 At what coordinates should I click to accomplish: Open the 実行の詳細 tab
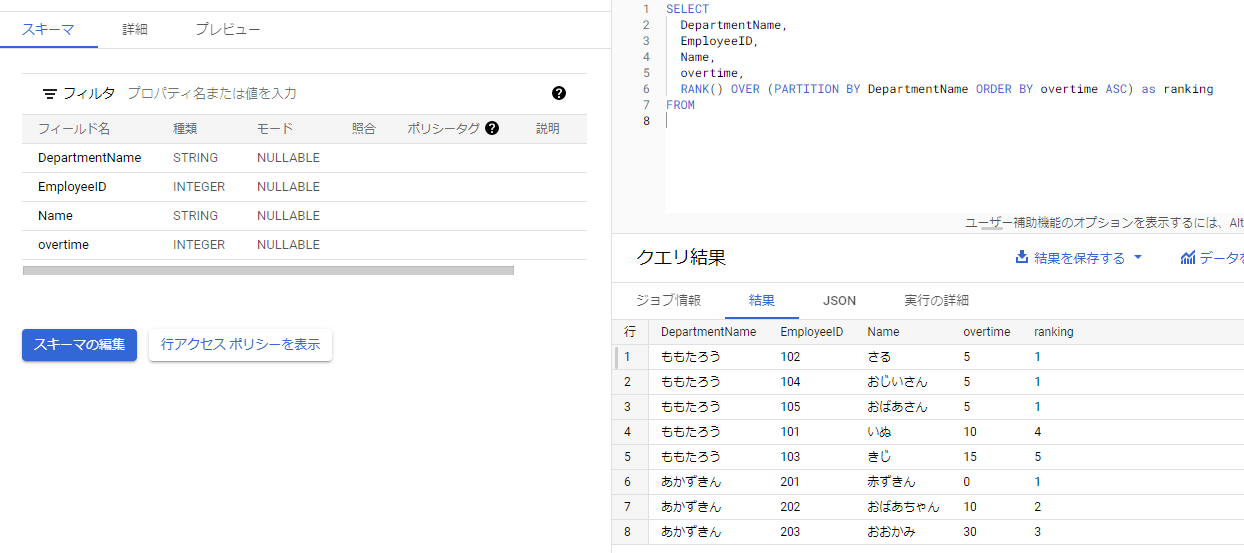click(937, 300)
